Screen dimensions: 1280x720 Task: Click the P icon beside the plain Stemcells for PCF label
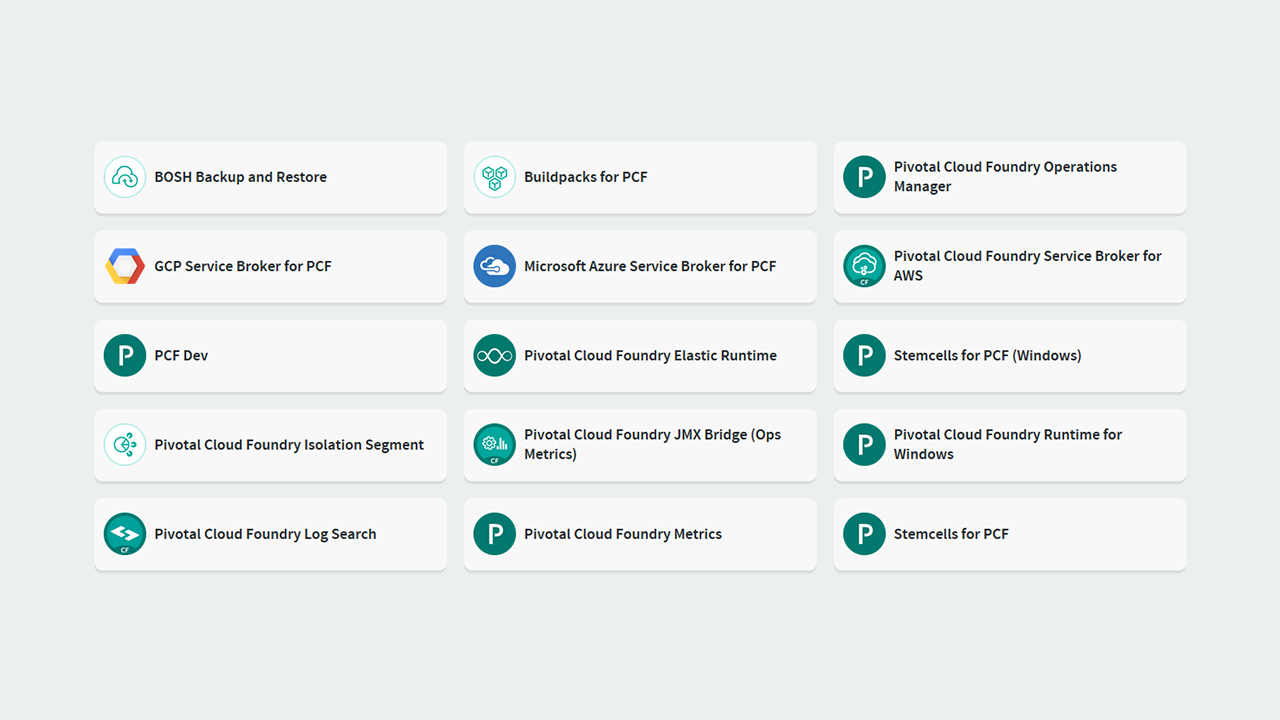pos(865,534)
